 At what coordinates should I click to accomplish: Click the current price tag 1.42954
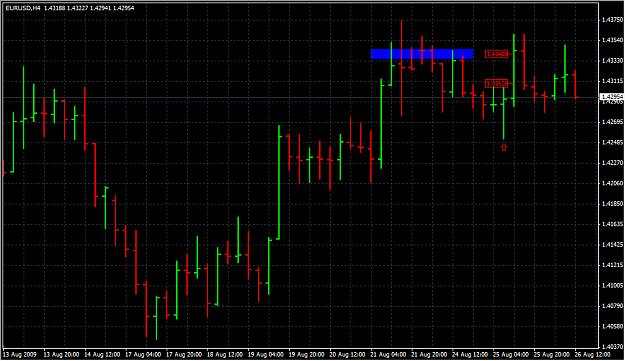[x=612, y=97]
